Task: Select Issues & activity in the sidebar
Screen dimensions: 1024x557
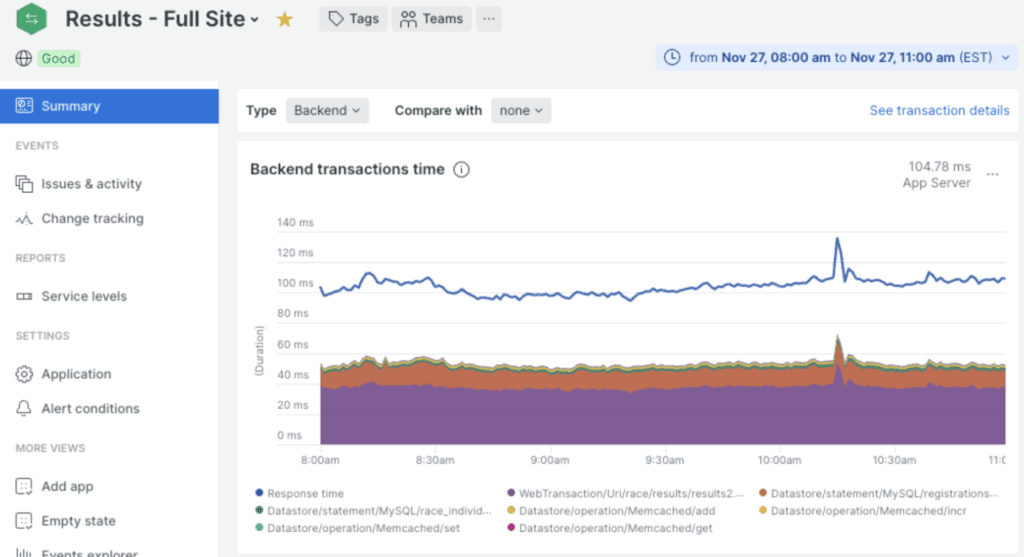Action: 91,184
